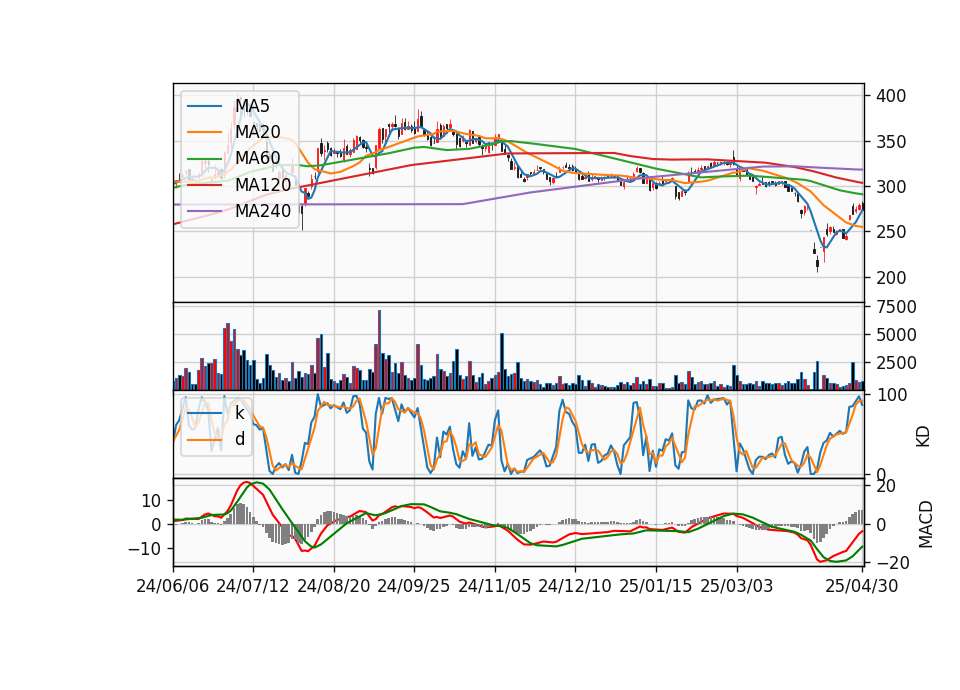Click the 350 price axis tick label
The image size is (960, 690).
pyautogui.click(x=891, y=142)
